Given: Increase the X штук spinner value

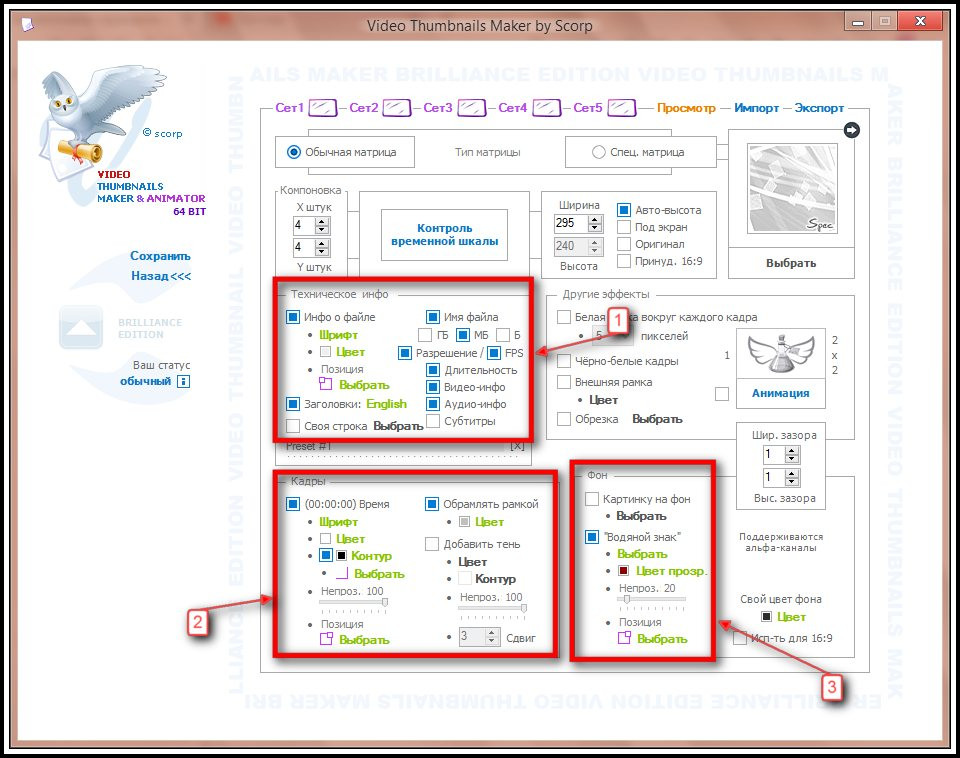Looking at the screenshot, I should 322,221.
